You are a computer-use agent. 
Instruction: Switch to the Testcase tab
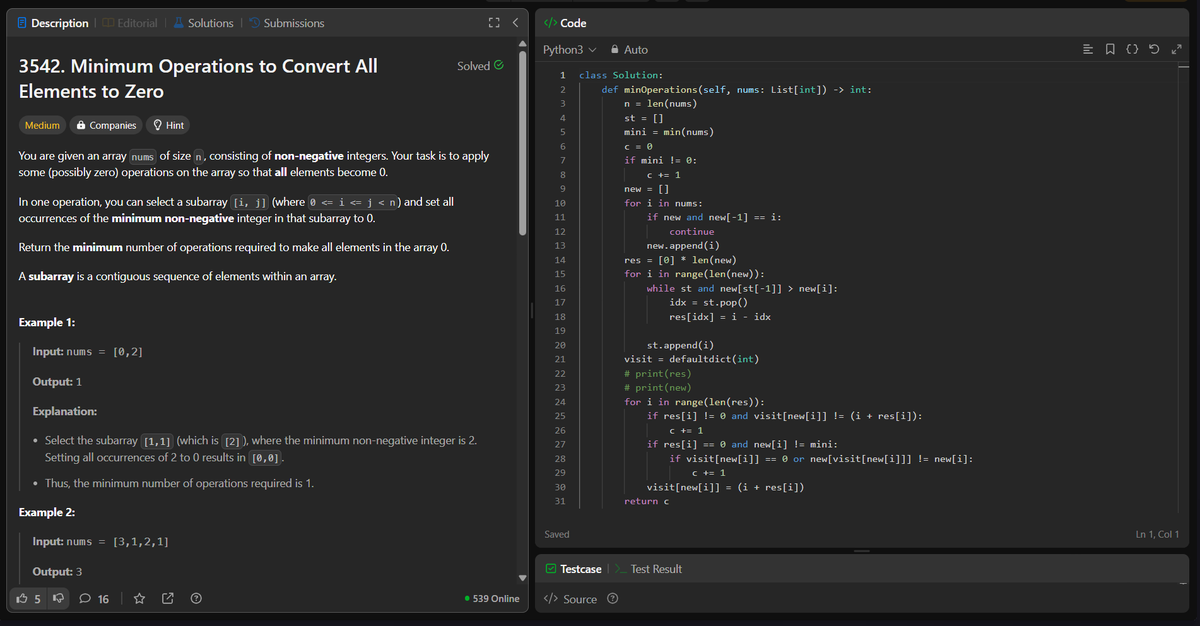[572, 569]
